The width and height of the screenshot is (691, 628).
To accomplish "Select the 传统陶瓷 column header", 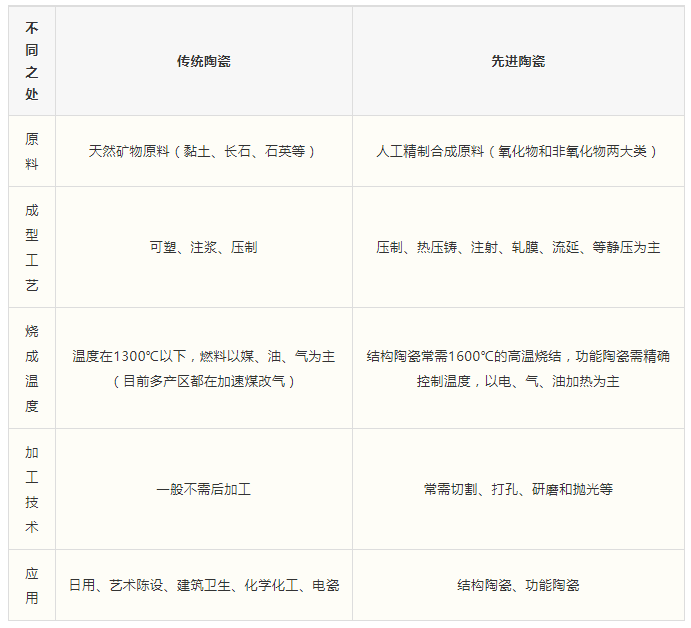I will pos(203,61).
